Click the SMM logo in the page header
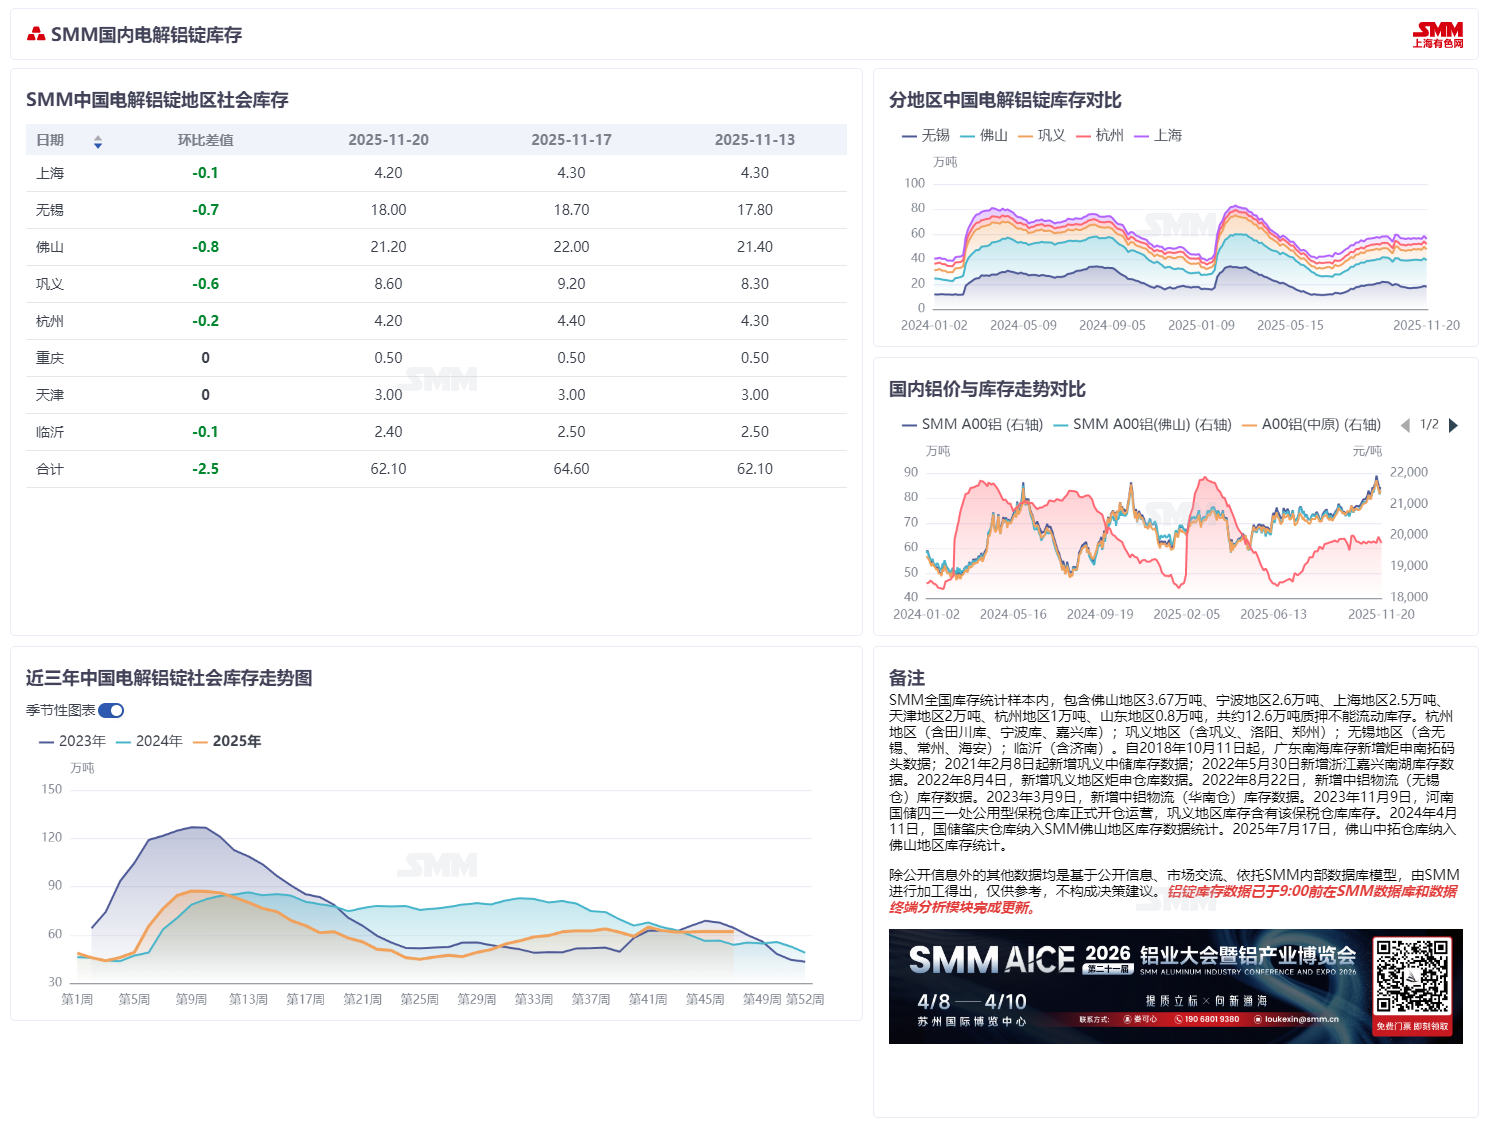The height and width of the screenshot is (1128, 1489). [x=37, y=33]
